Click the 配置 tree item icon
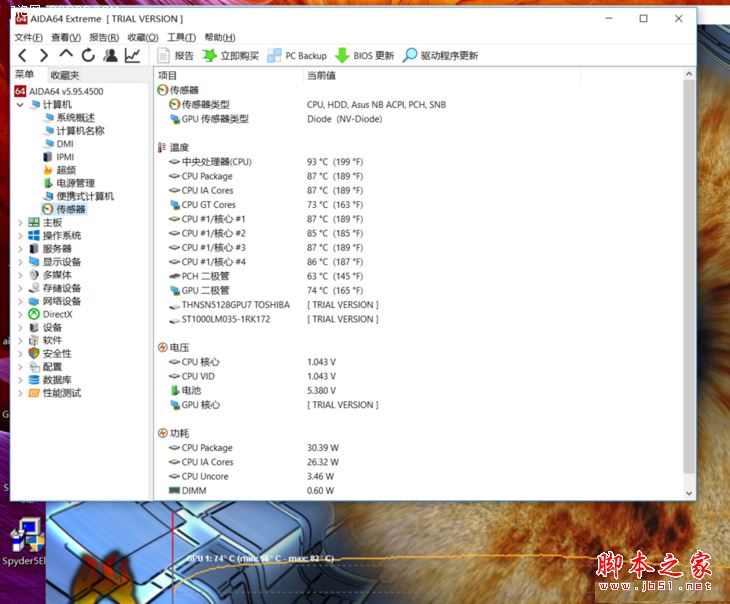The width and height of the screenshot is (730, 604). tap(34, 366)
